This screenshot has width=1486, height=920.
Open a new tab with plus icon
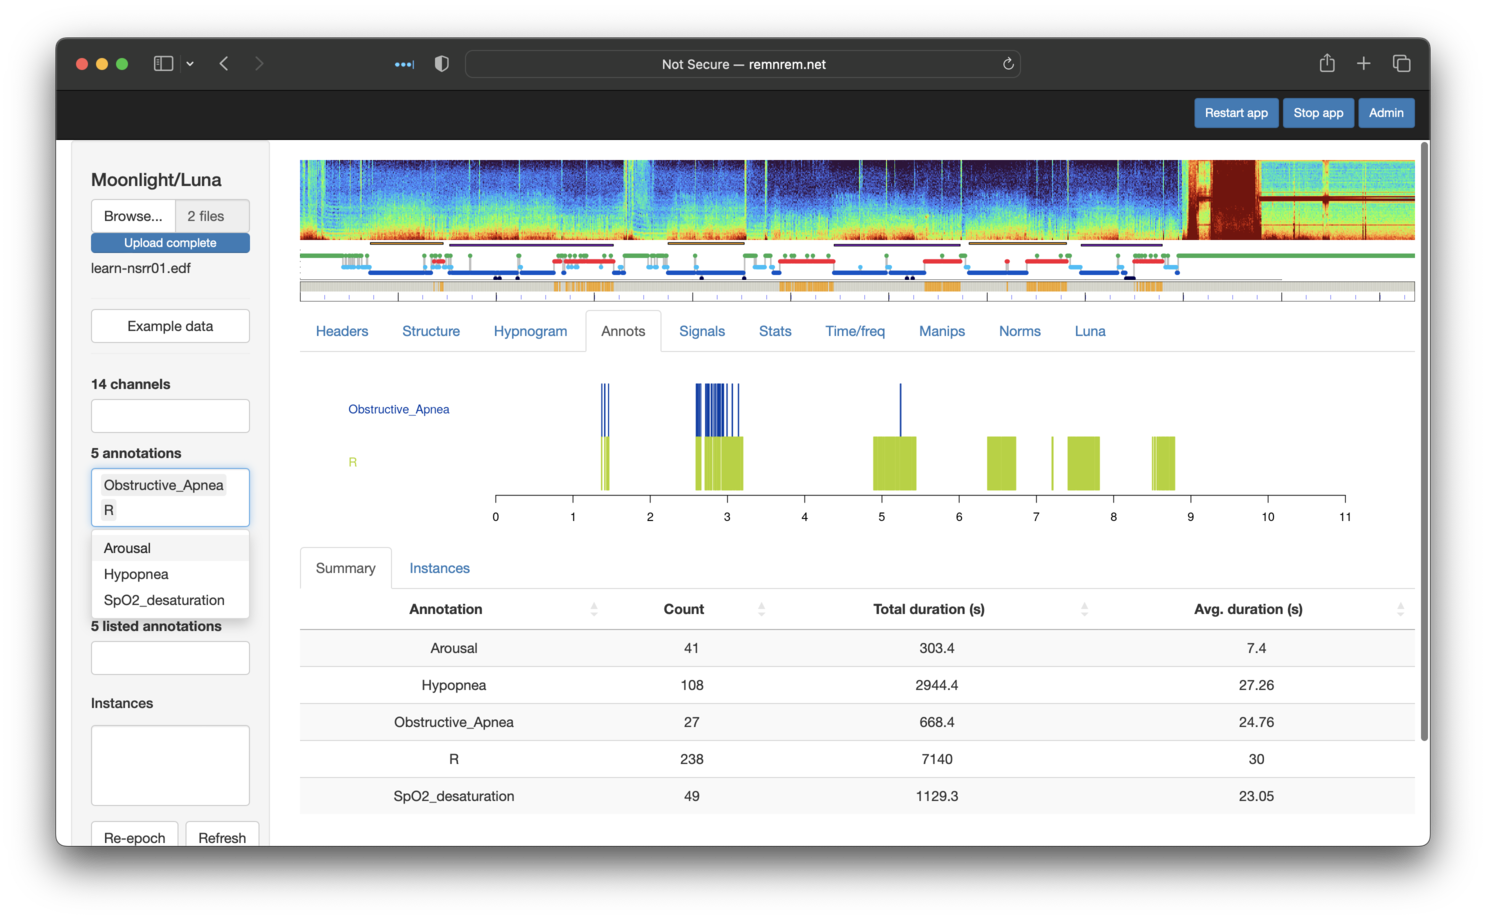(x=1363, y=64)
